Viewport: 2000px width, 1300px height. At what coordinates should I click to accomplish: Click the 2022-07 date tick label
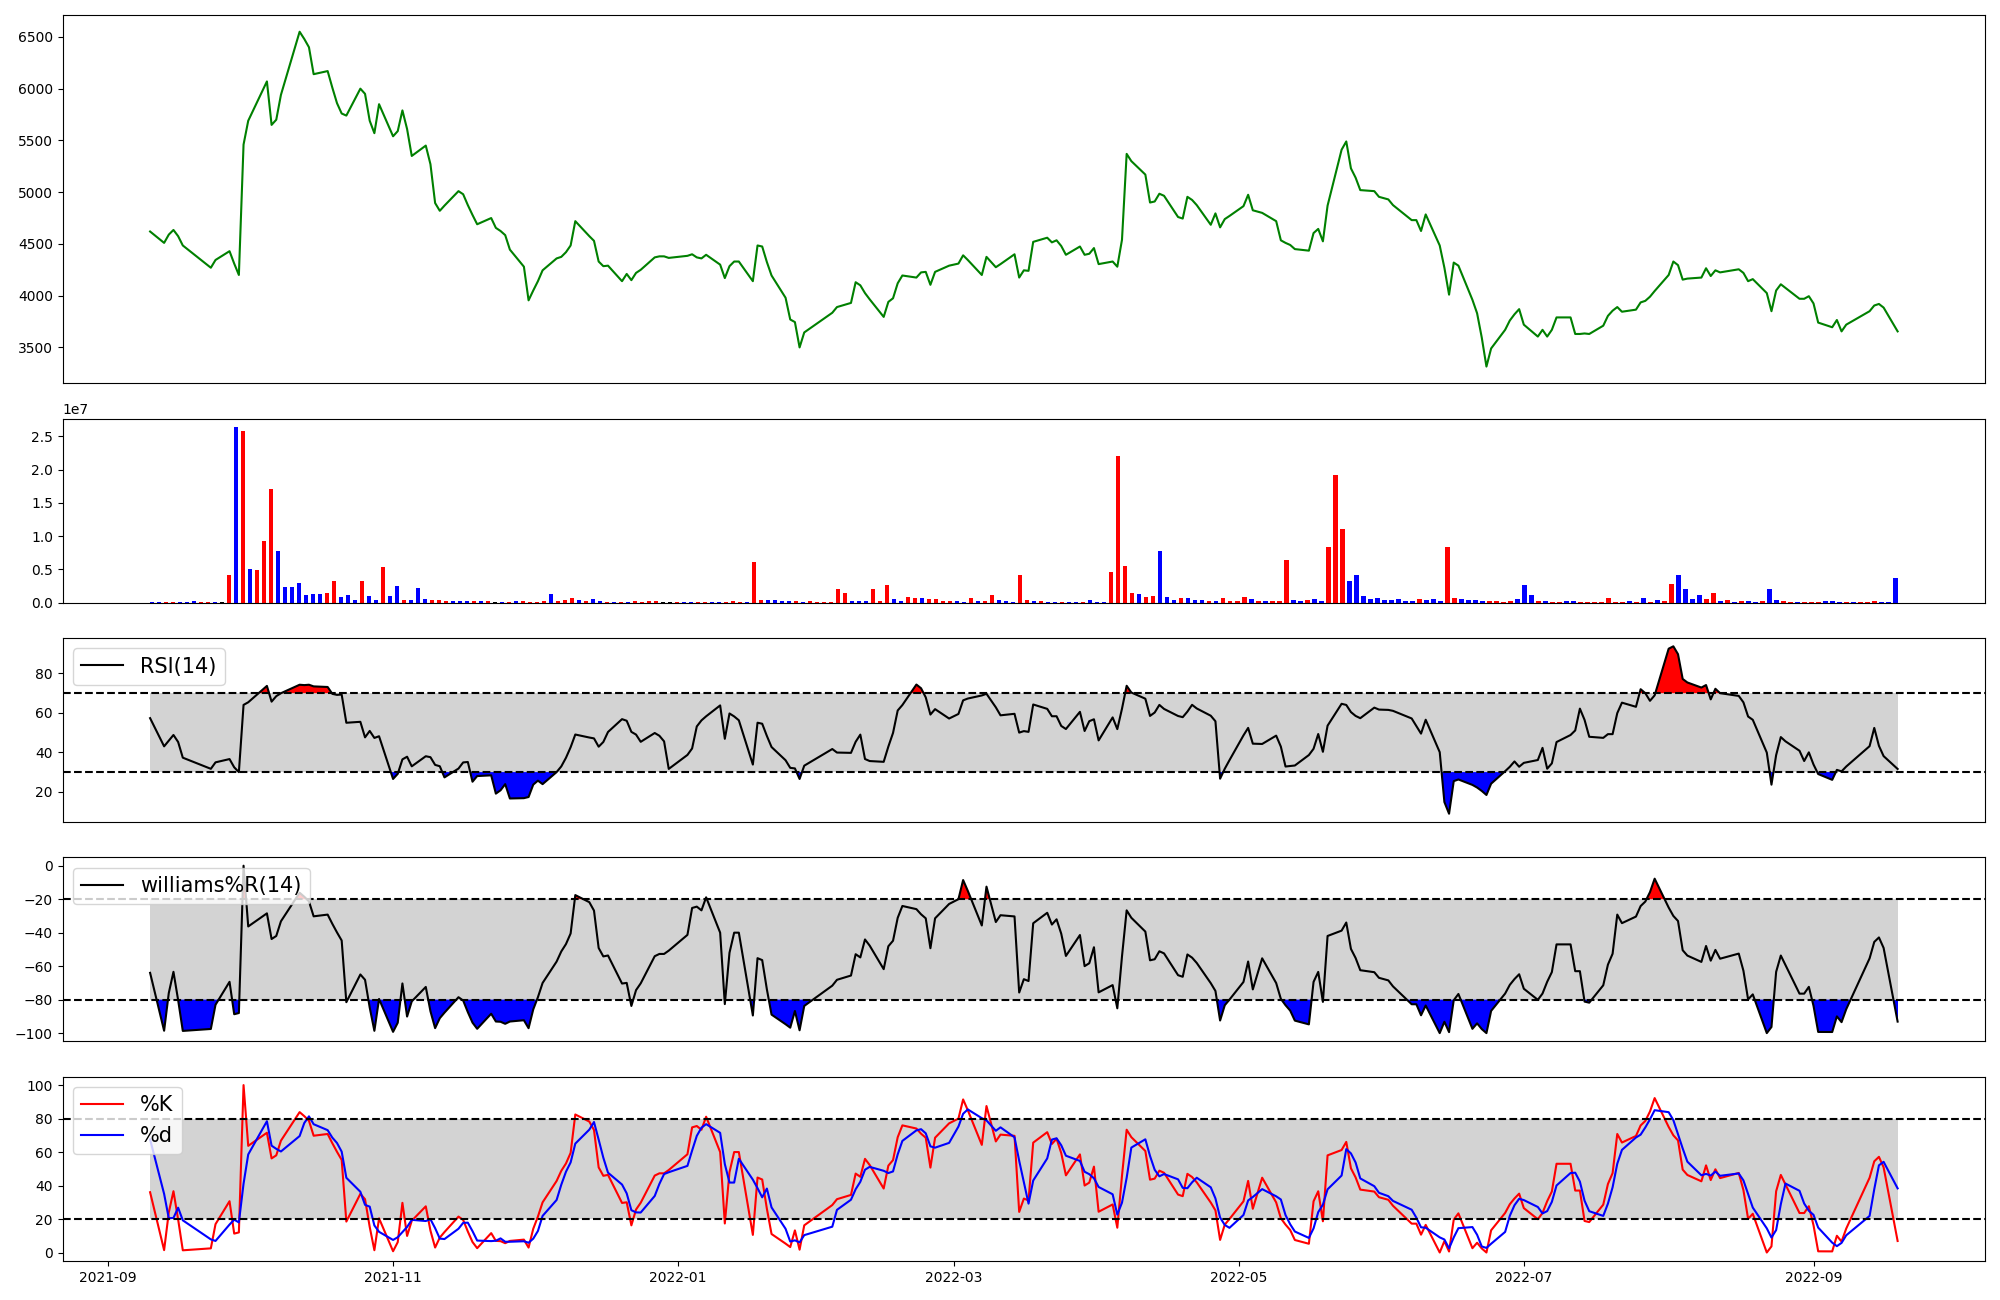(1524, 1277)
